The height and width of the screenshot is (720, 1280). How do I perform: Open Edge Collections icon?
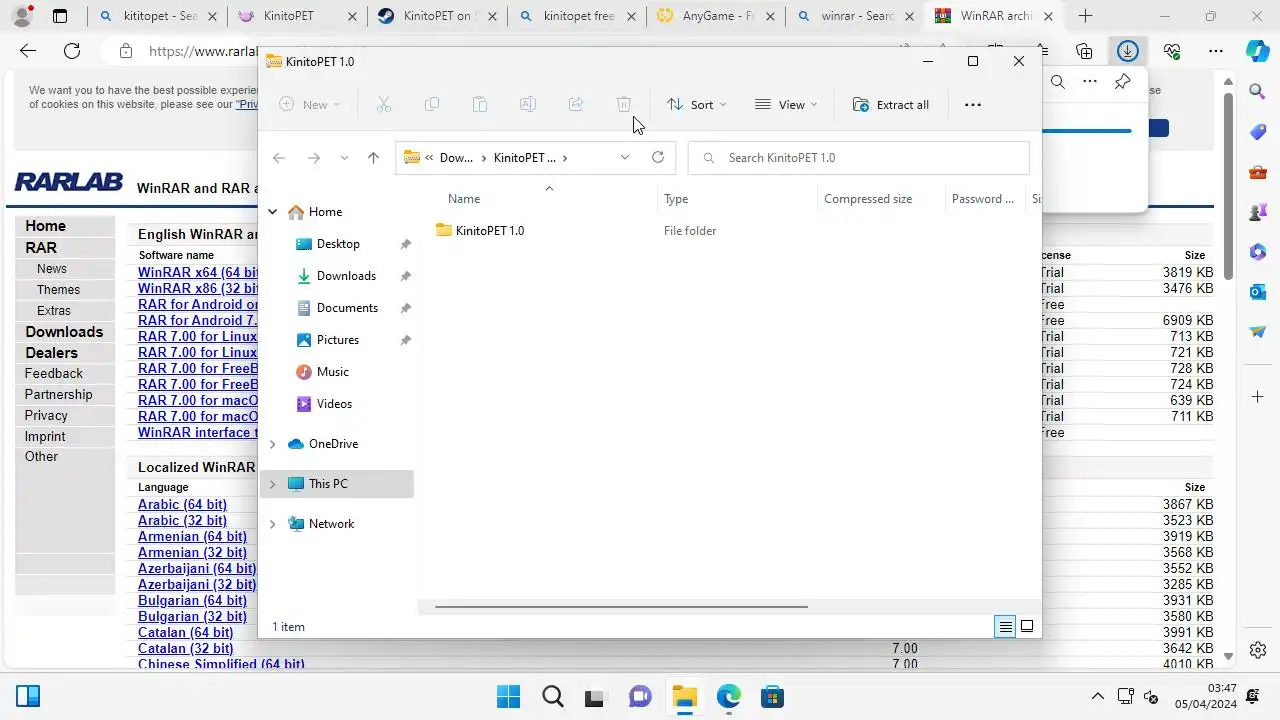[x=1084, y=51]
